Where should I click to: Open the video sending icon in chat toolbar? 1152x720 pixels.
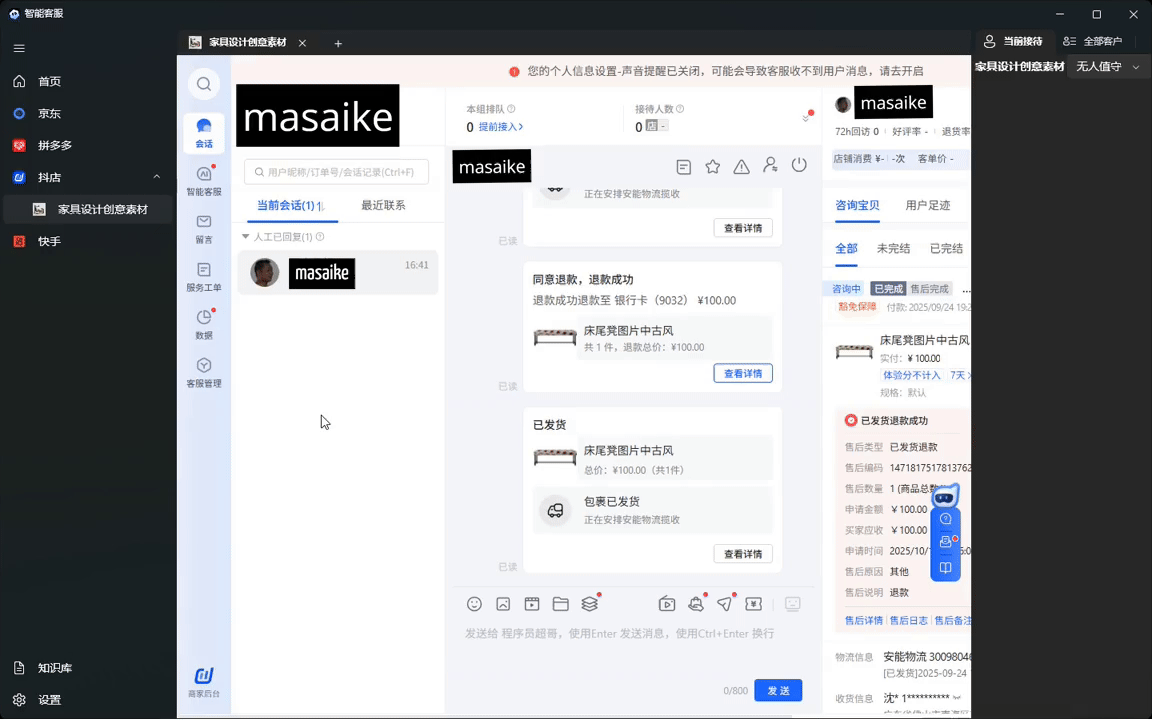(x=667, y=604)
